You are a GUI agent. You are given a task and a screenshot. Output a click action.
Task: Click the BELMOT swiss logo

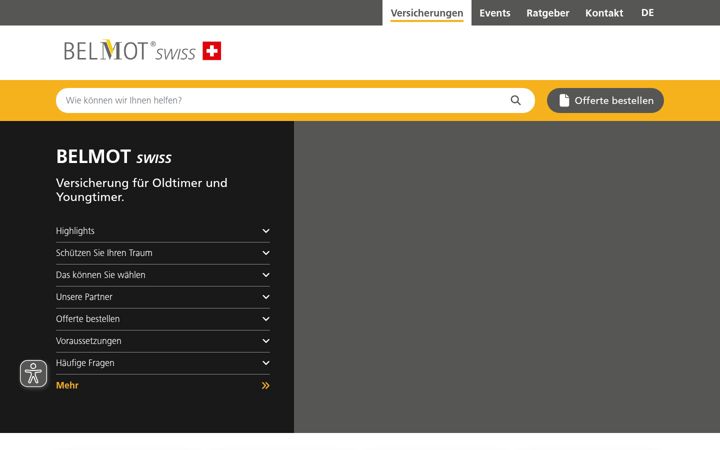142,51
